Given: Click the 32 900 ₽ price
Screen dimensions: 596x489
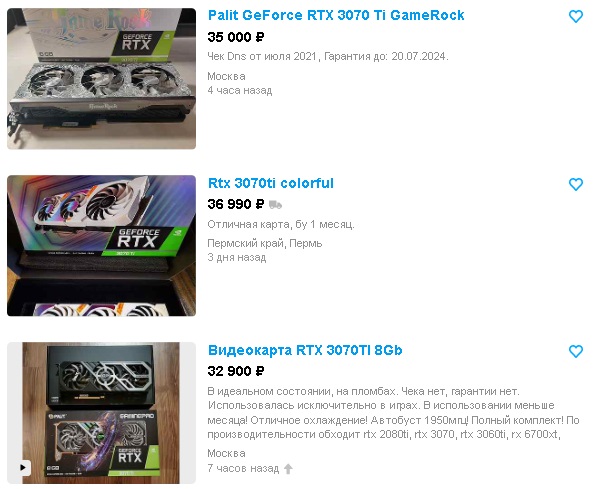Looking at the screenshot, I should 236,371.
